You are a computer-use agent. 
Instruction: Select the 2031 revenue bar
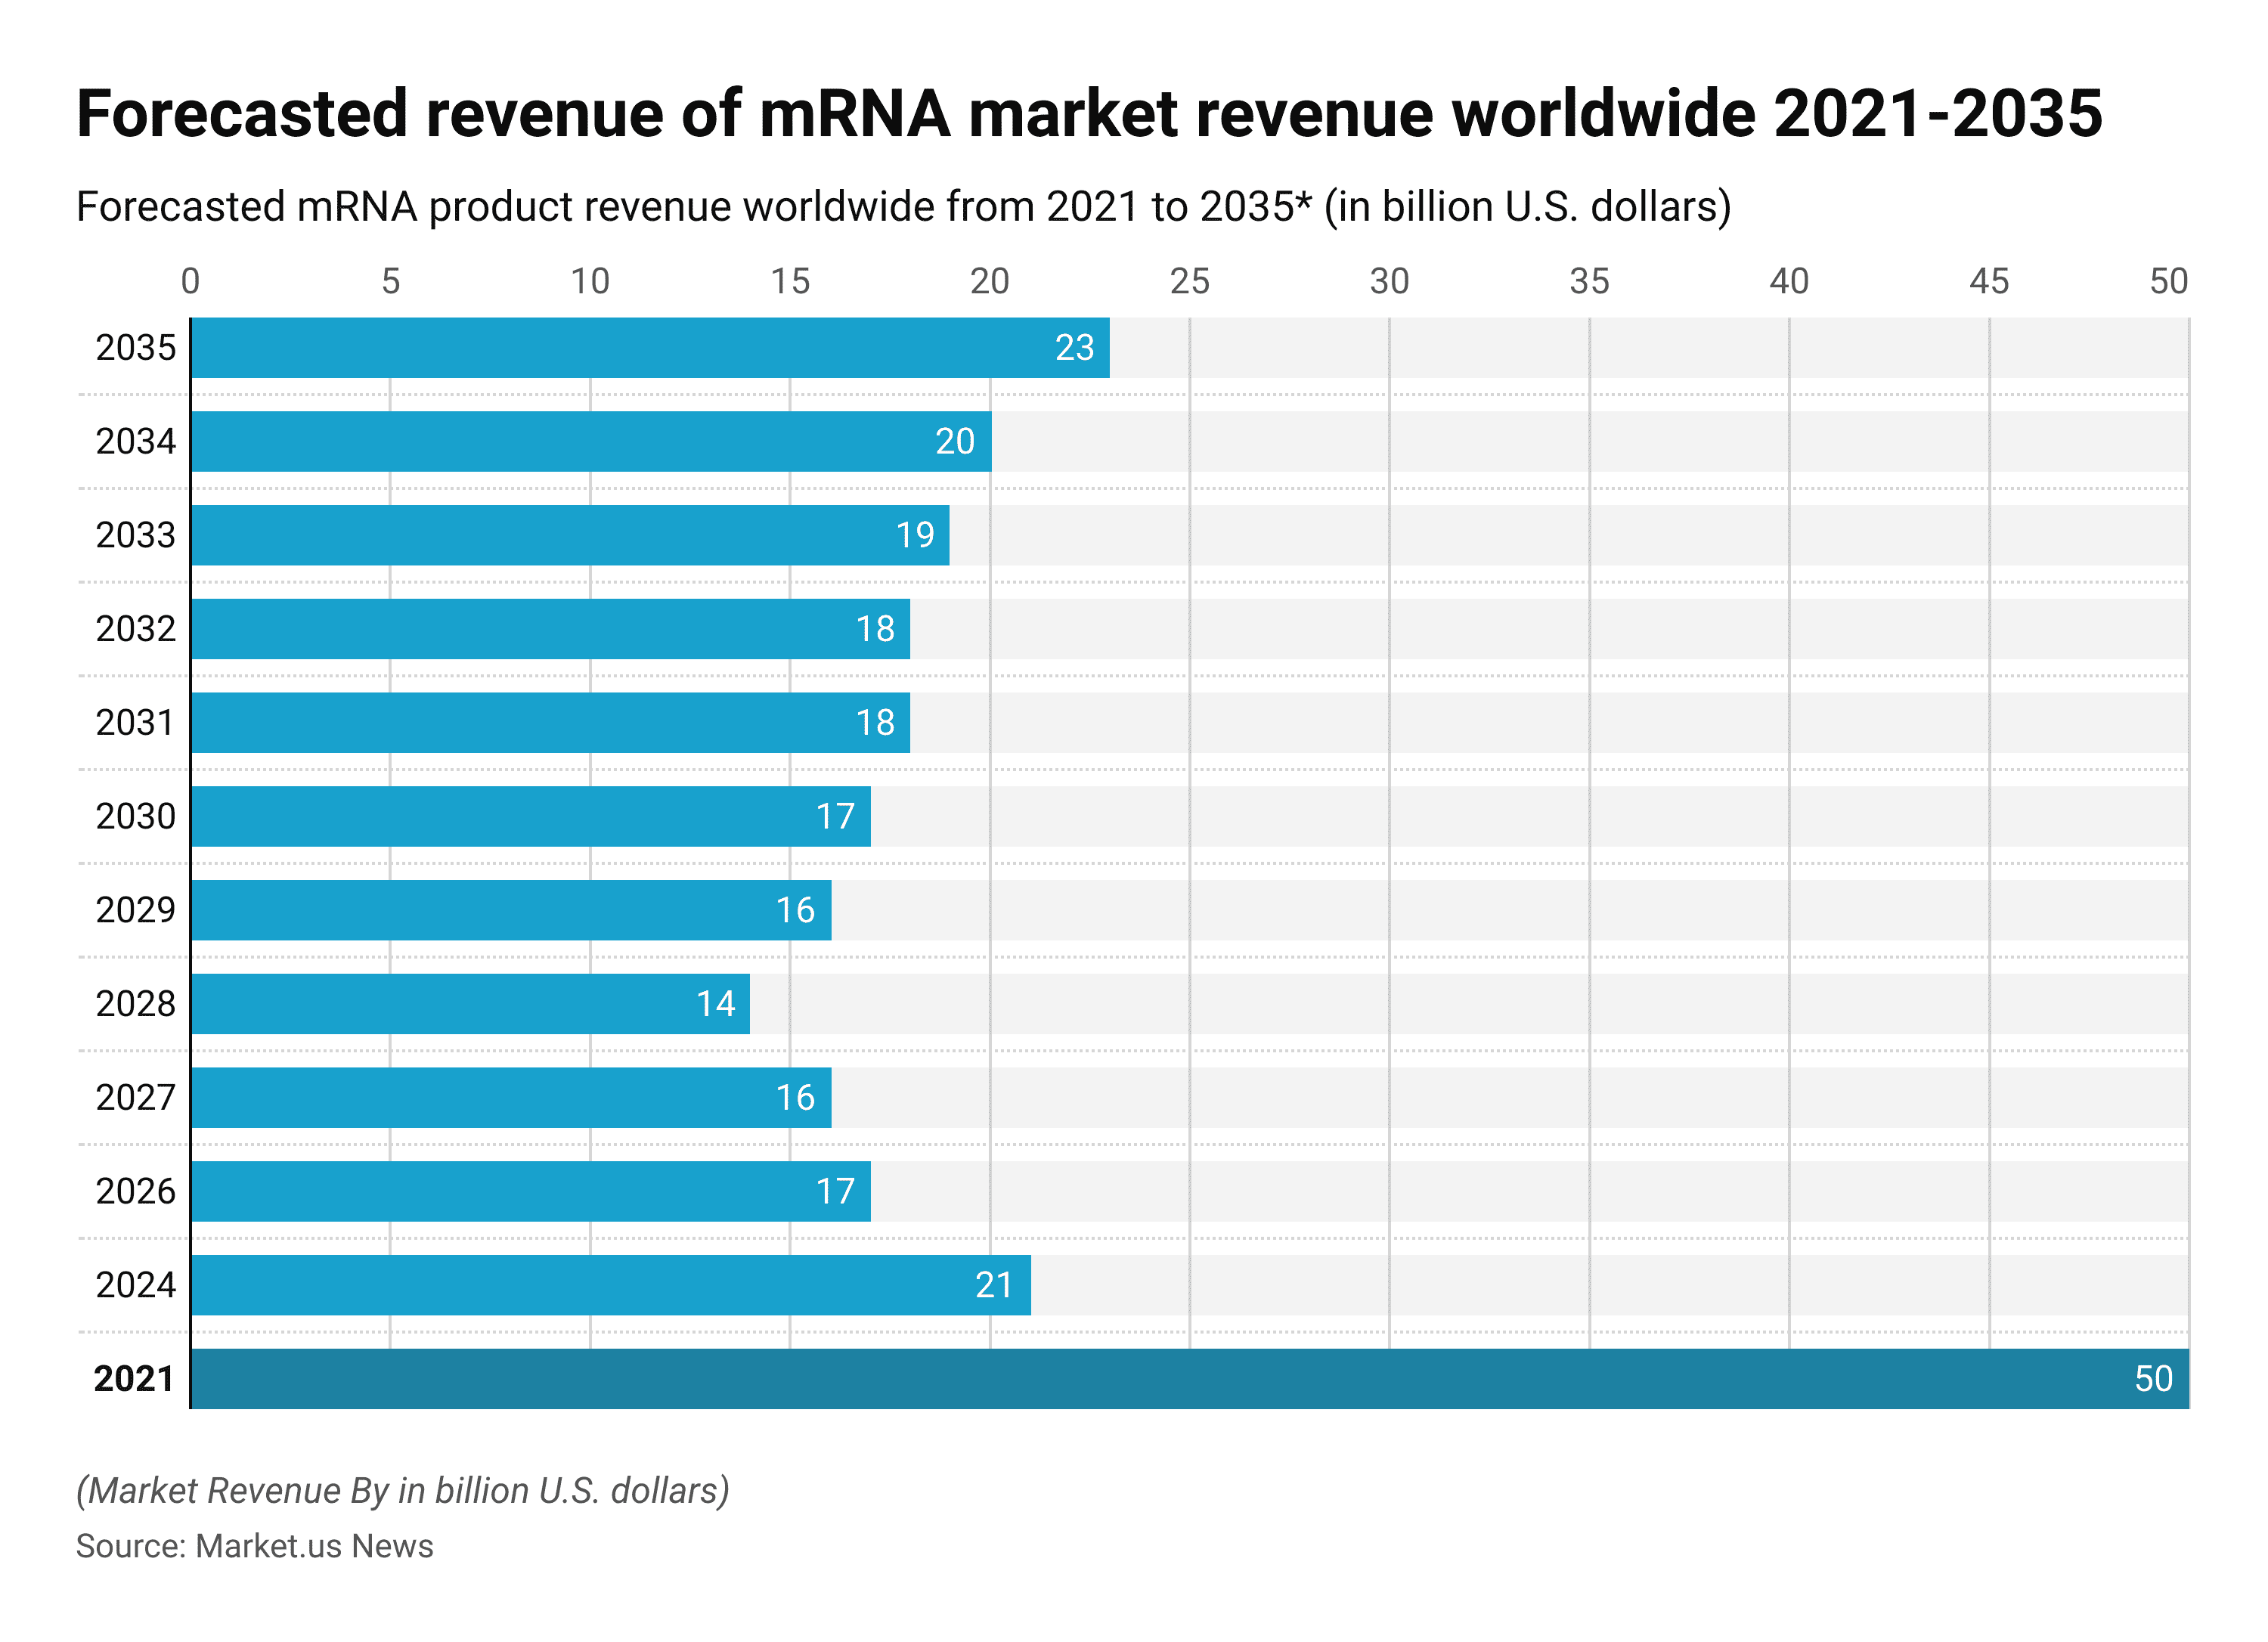(x=550, y=722)
